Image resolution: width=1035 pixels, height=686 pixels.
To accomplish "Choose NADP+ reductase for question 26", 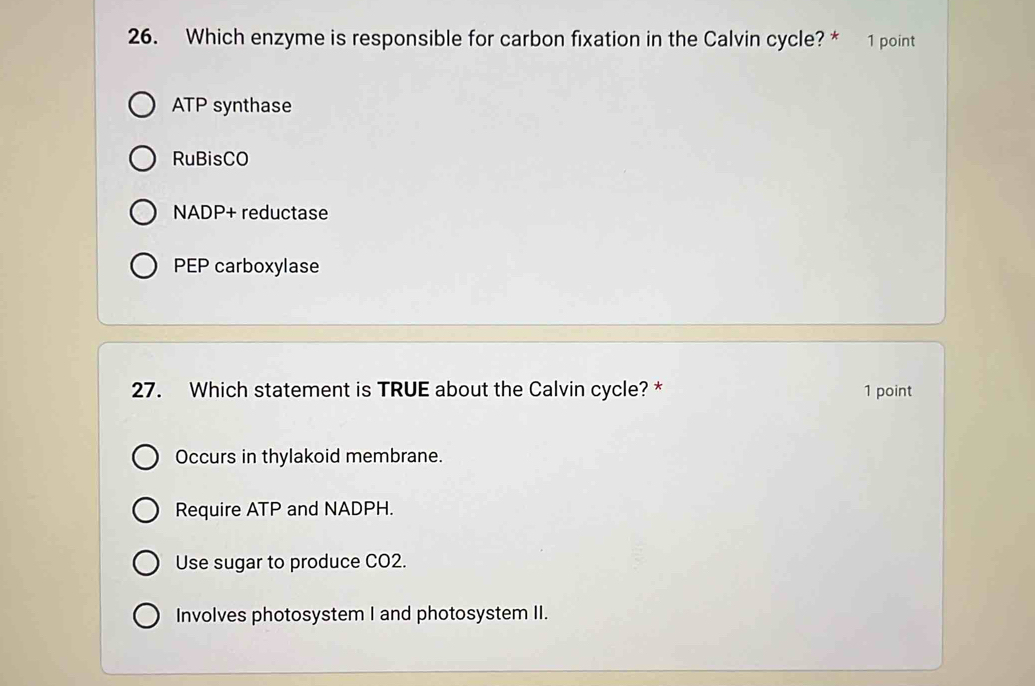I will 144,212.
